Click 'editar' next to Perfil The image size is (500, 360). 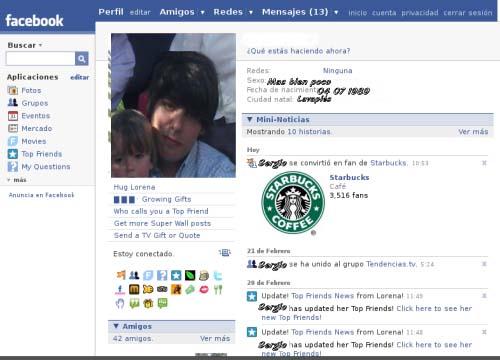[140, 13]
